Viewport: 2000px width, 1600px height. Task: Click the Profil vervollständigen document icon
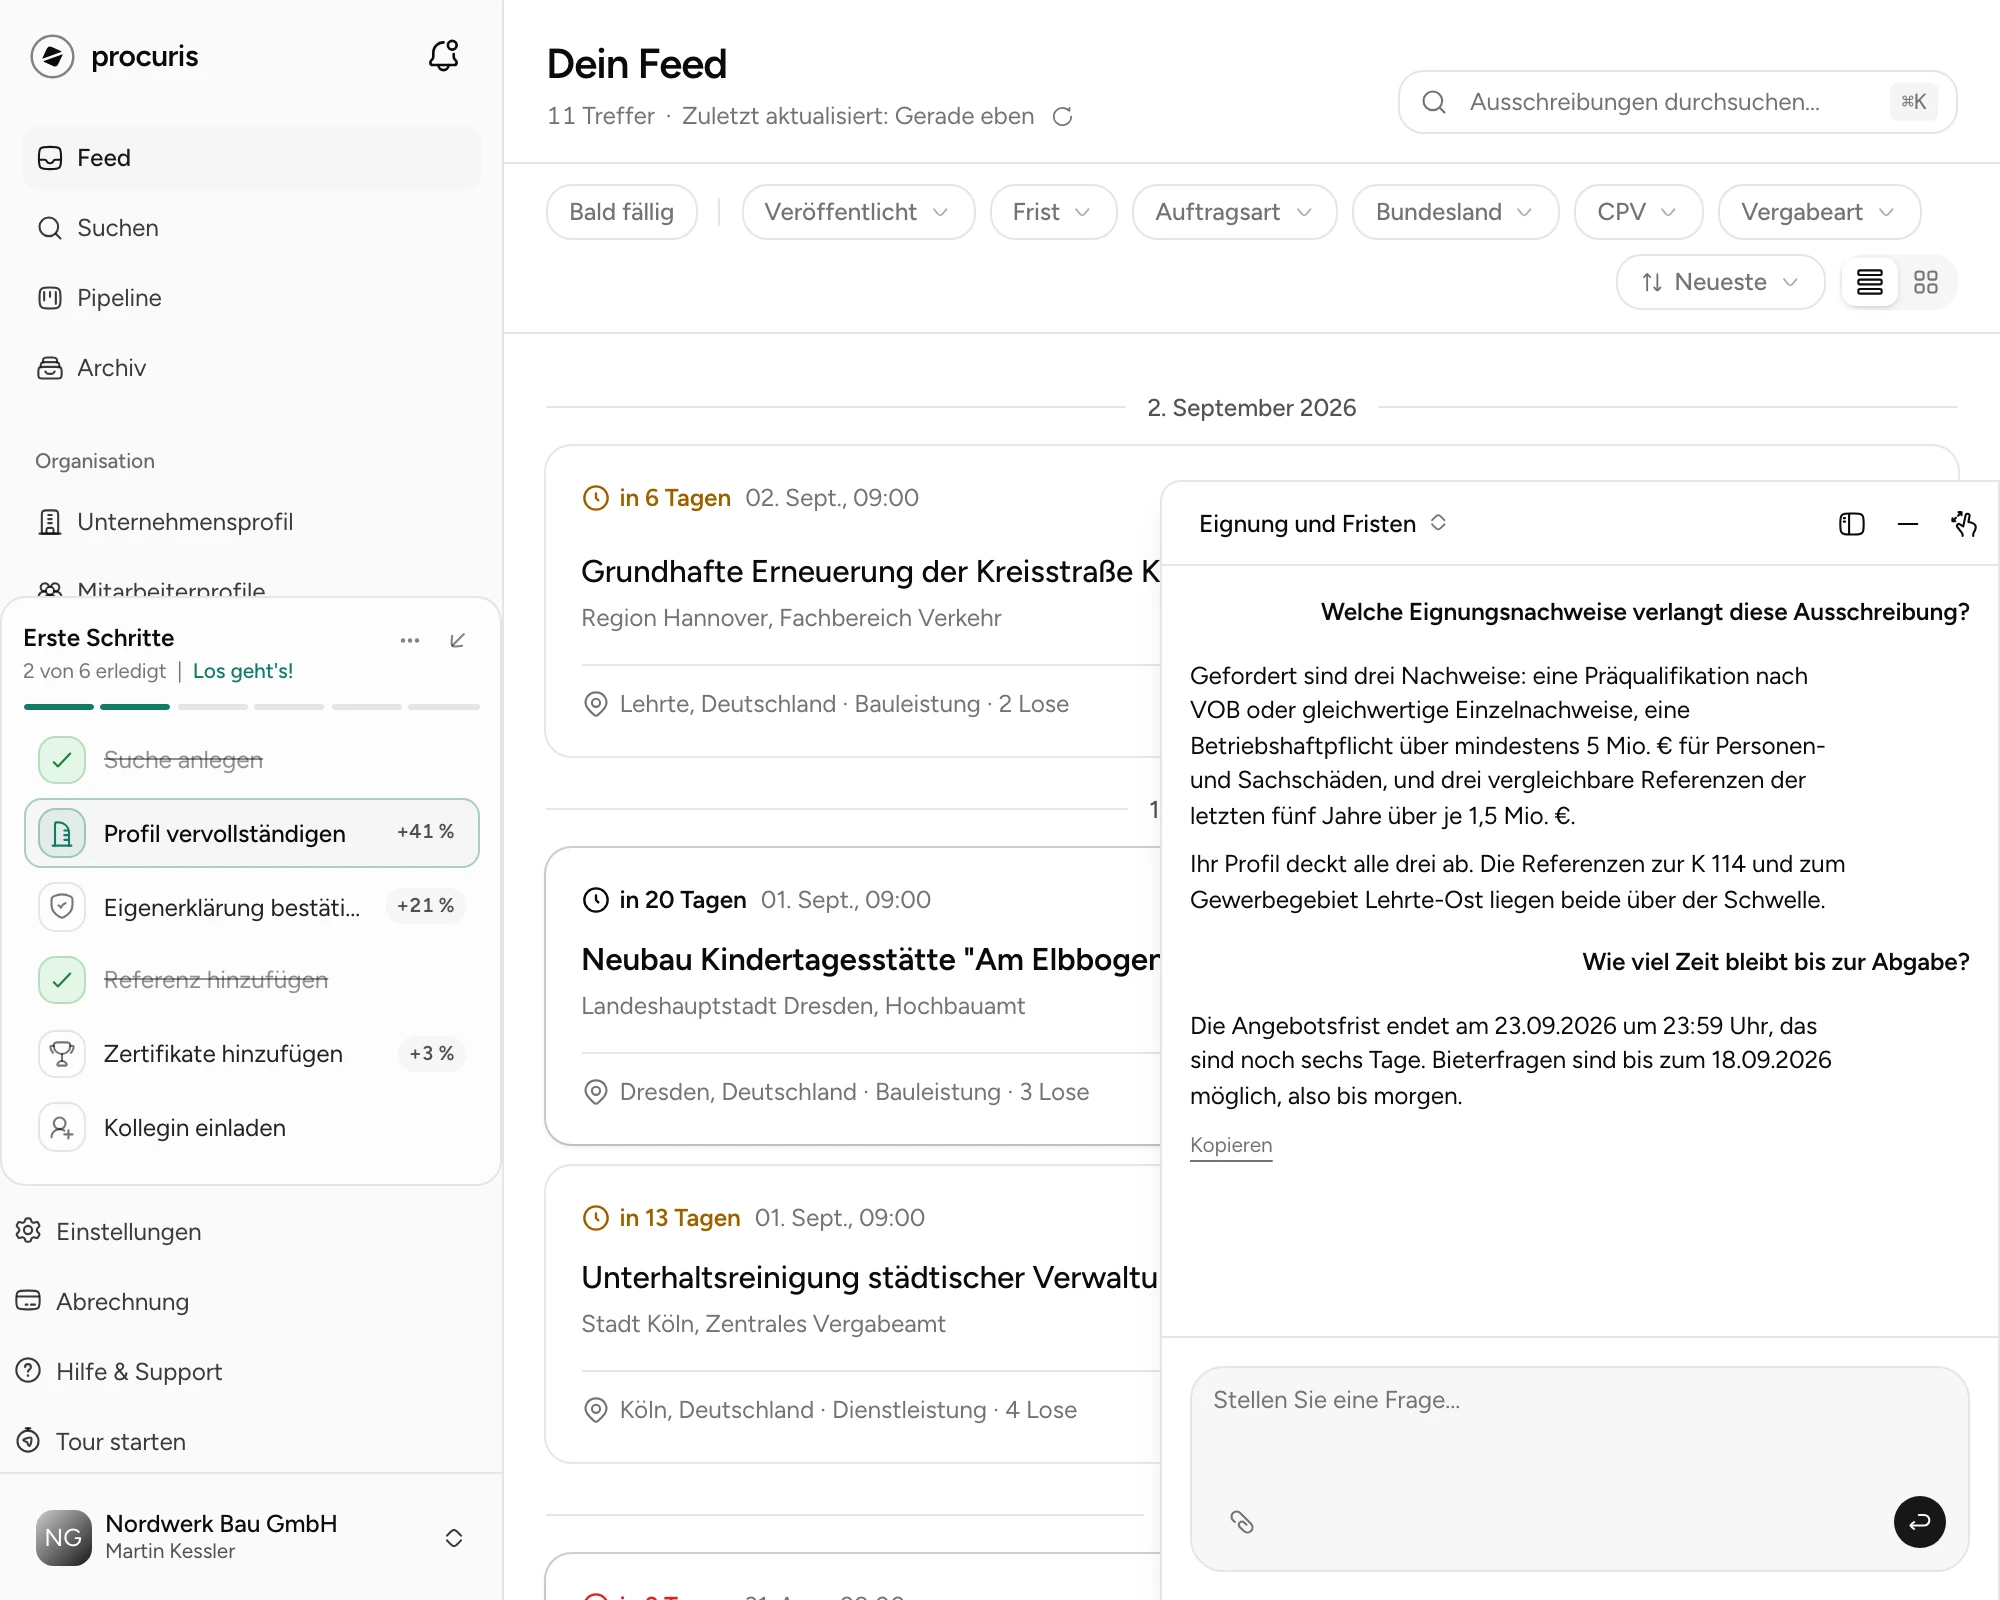click(x=62, y=833)
